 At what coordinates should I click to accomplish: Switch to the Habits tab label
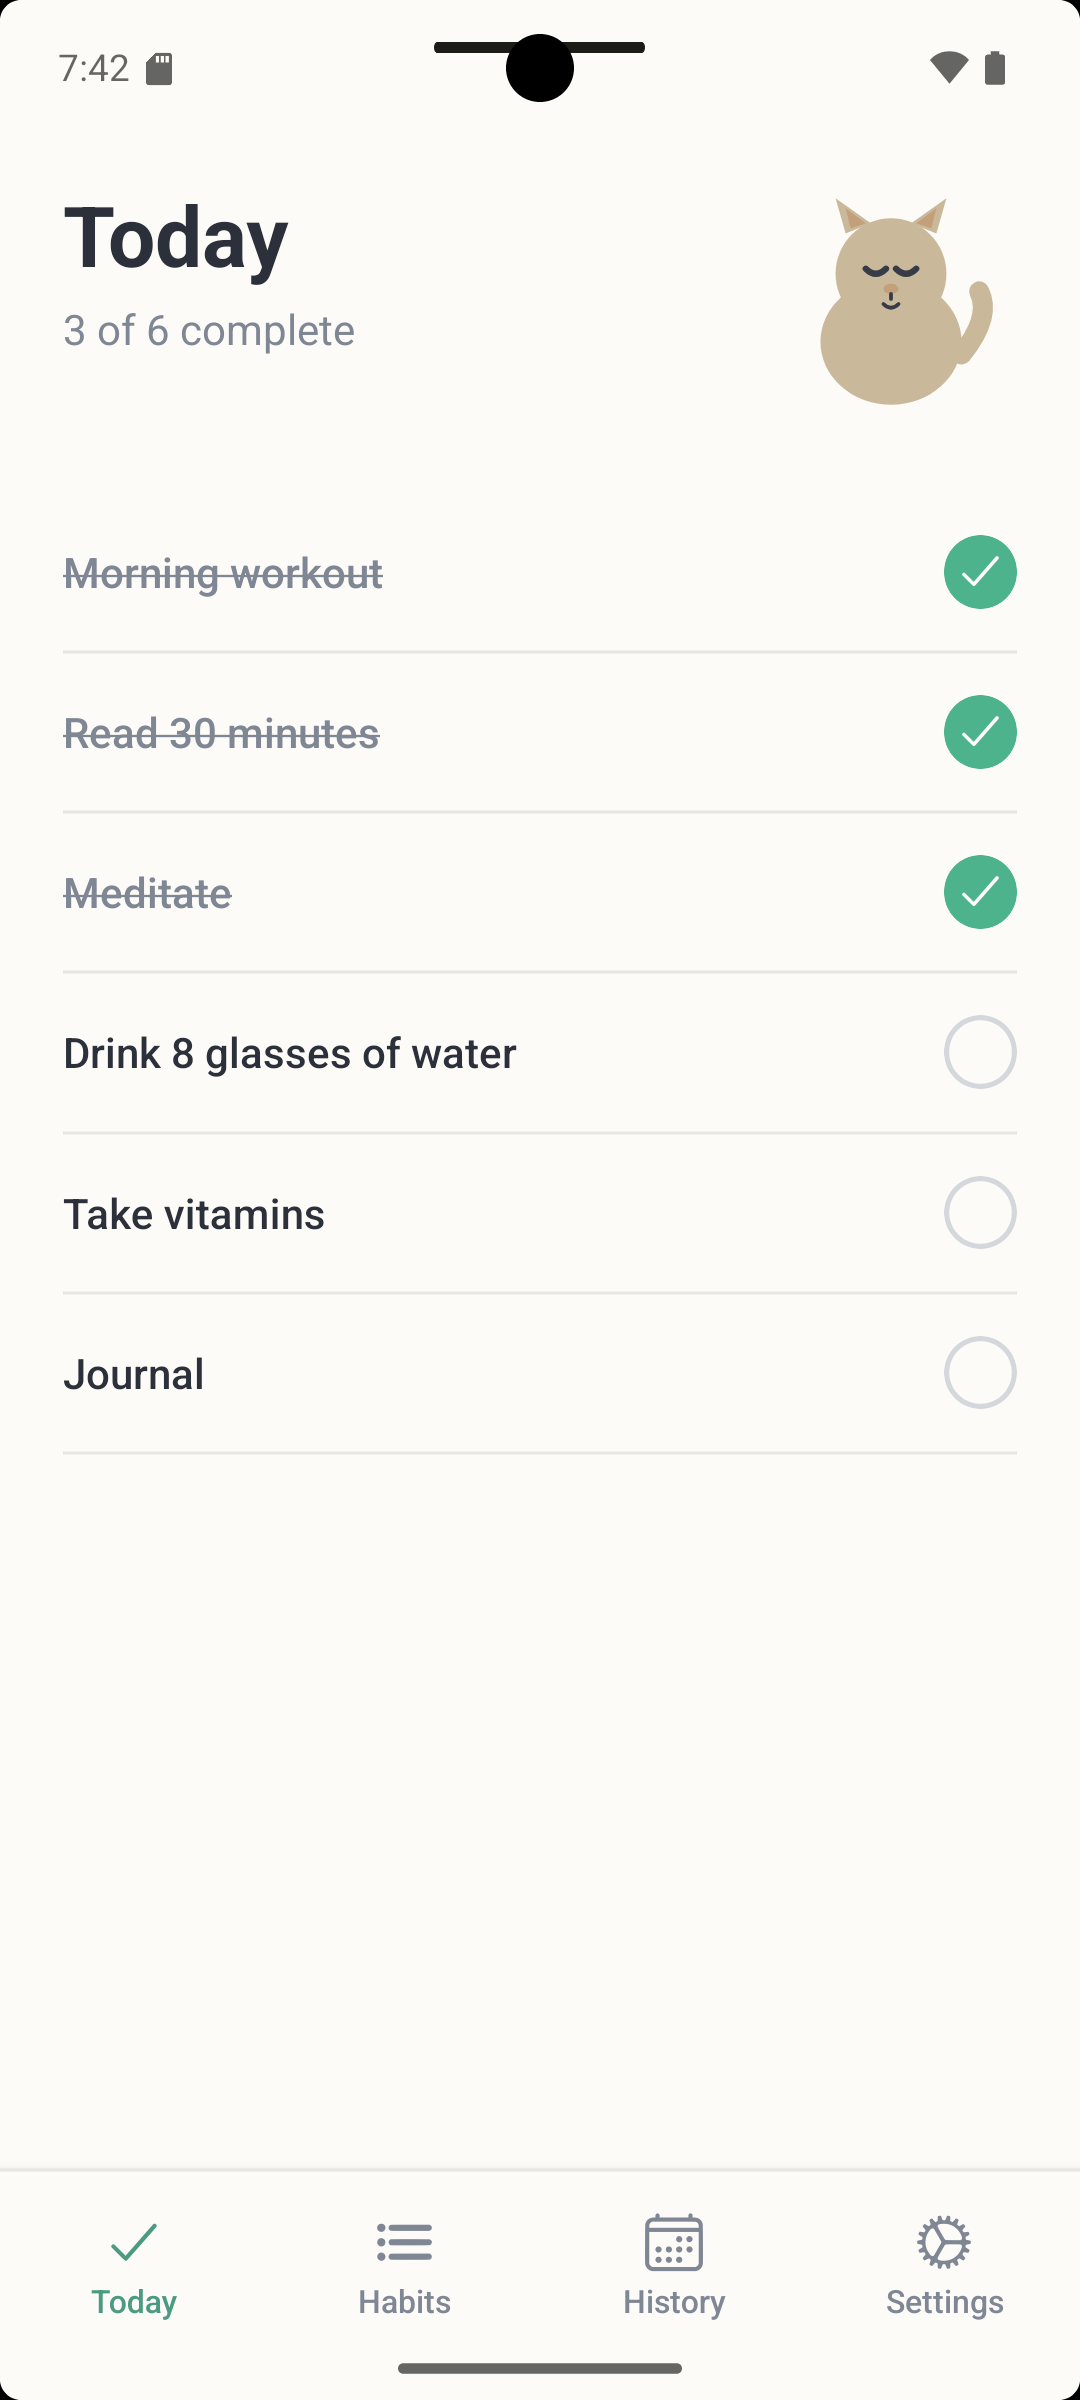(404, 2302)
